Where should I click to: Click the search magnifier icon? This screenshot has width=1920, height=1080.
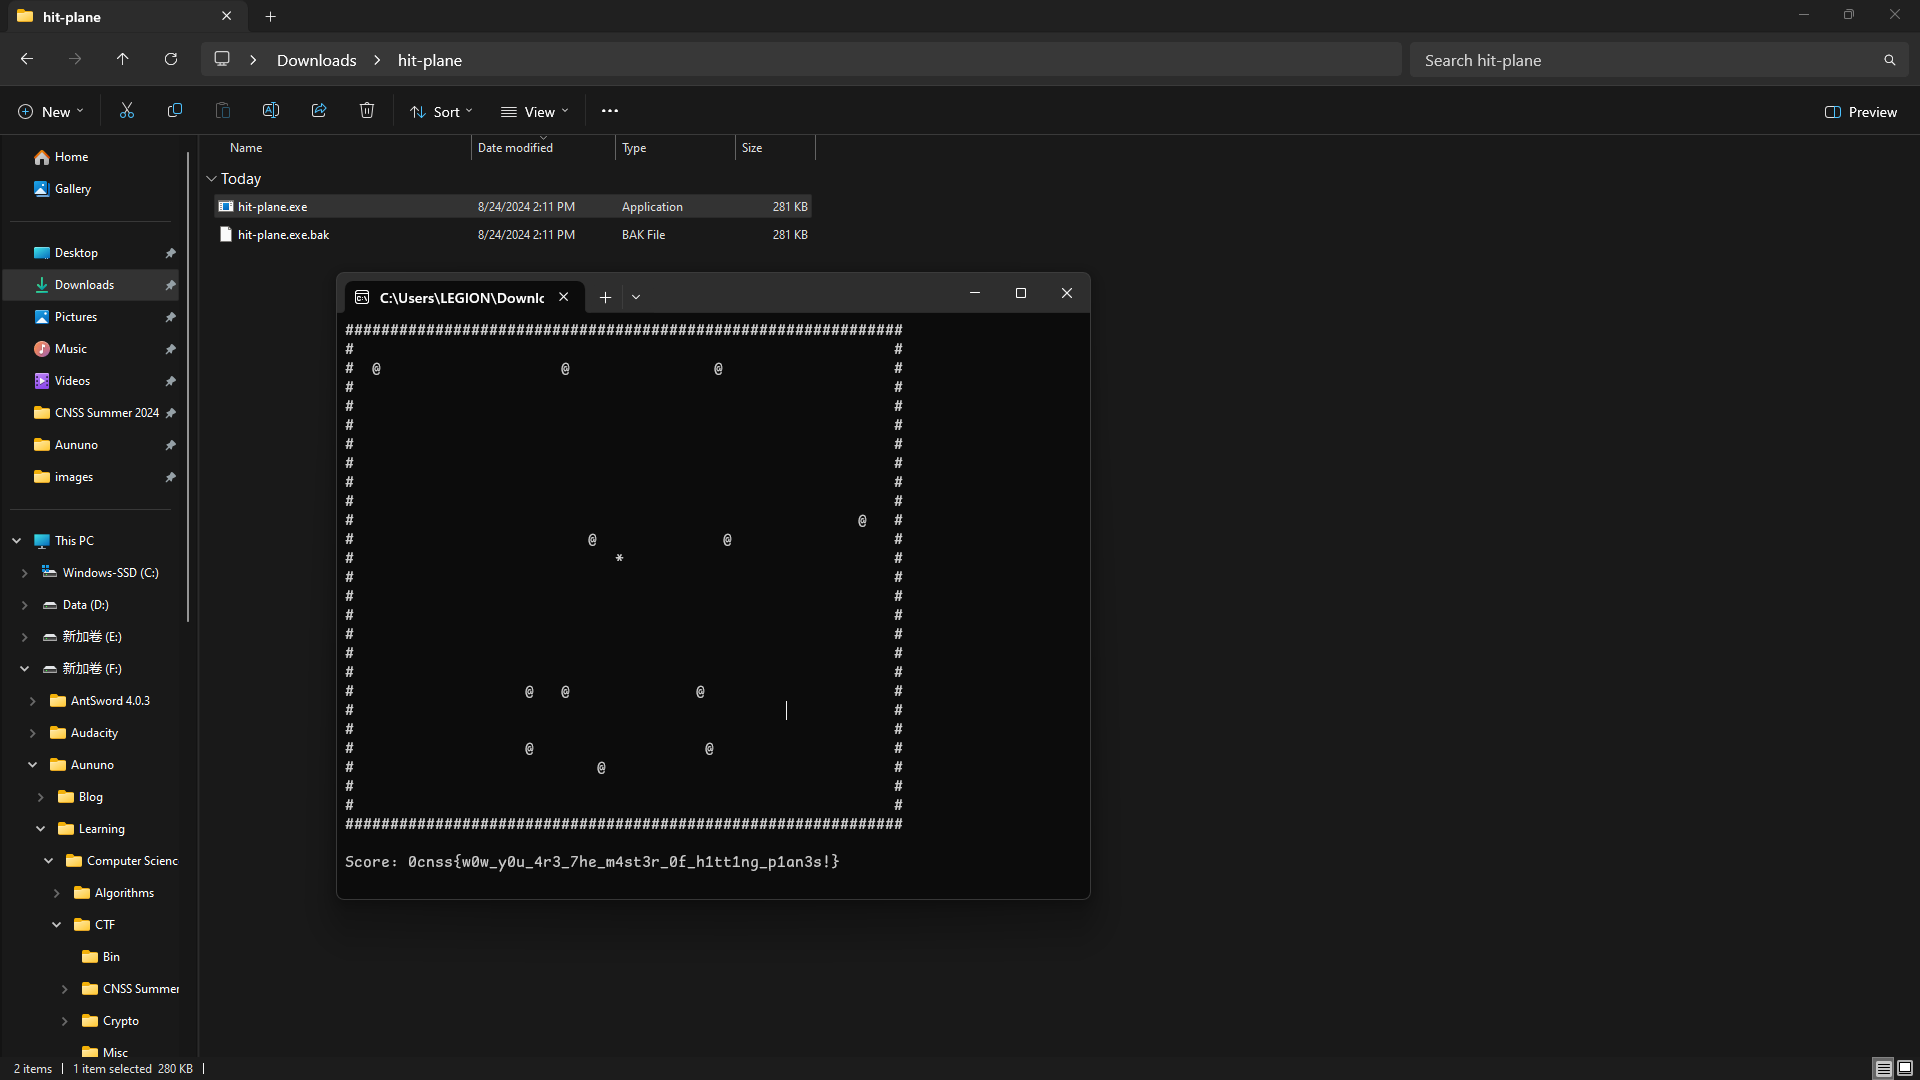pyautogui.click(x=1889, y=60)
